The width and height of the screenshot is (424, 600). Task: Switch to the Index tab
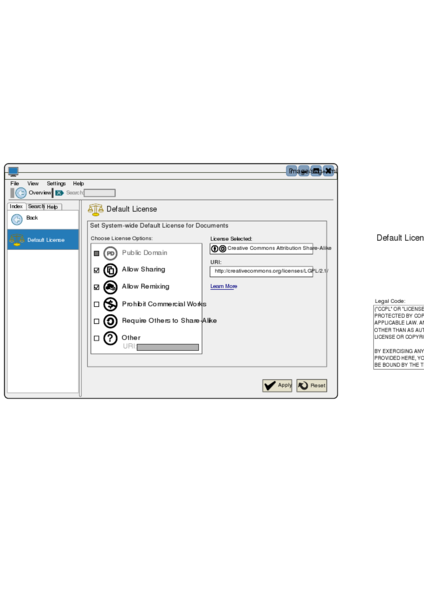[x=16, y=206]
